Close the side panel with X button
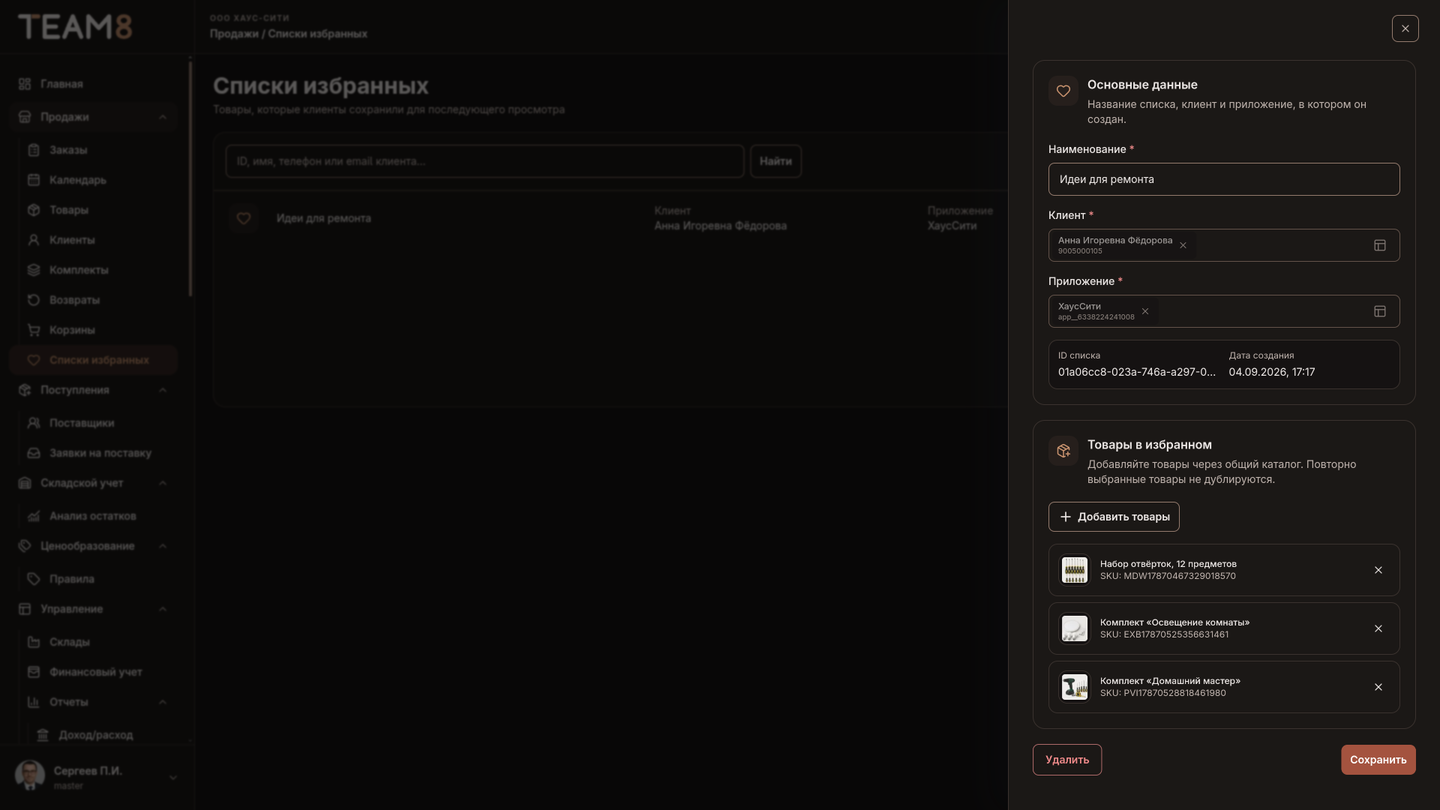Viewport: 1440px width, 810px height. [1405, 28]
